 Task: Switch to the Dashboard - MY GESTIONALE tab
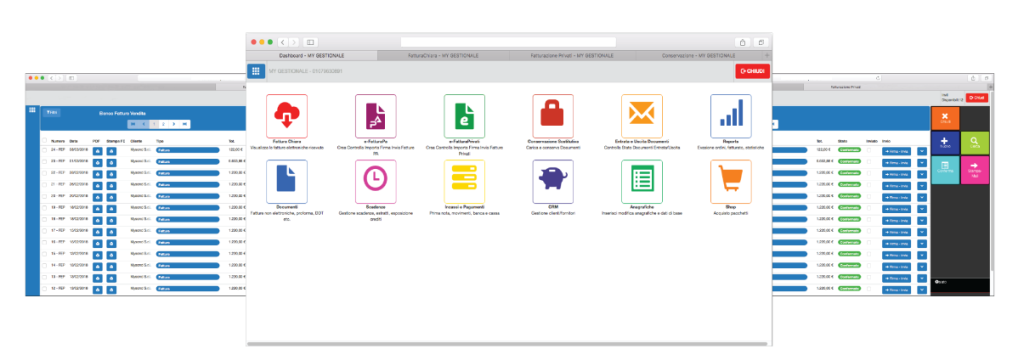(x=312, y=56)
